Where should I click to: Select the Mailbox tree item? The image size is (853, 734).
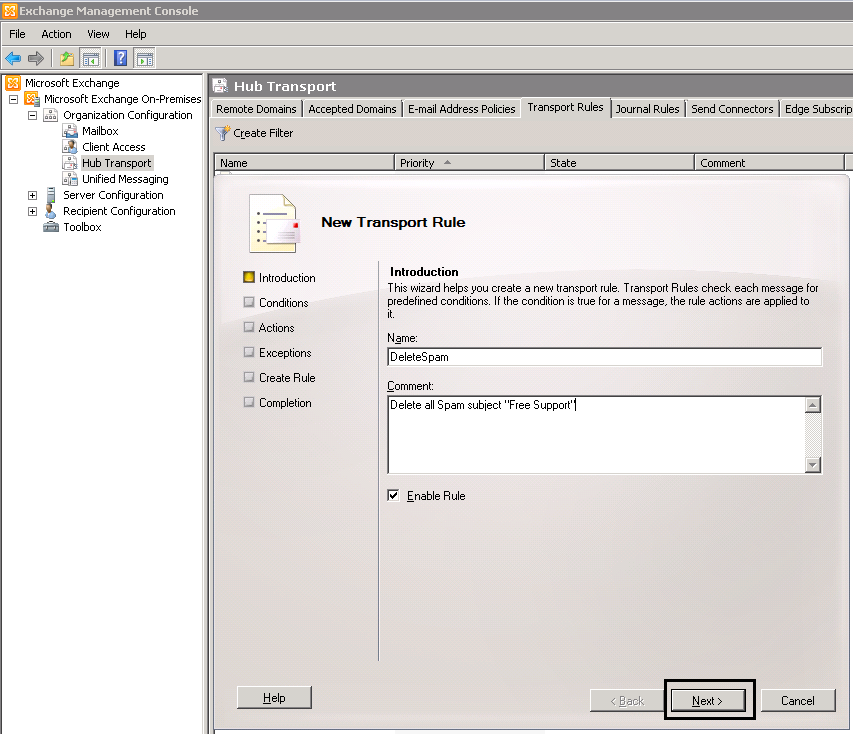pos(100,131)
